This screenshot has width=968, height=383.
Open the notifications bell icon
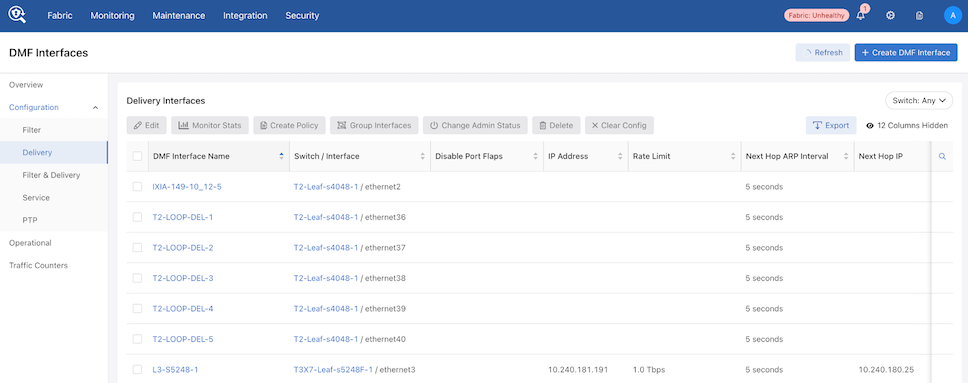coord(861,15)
